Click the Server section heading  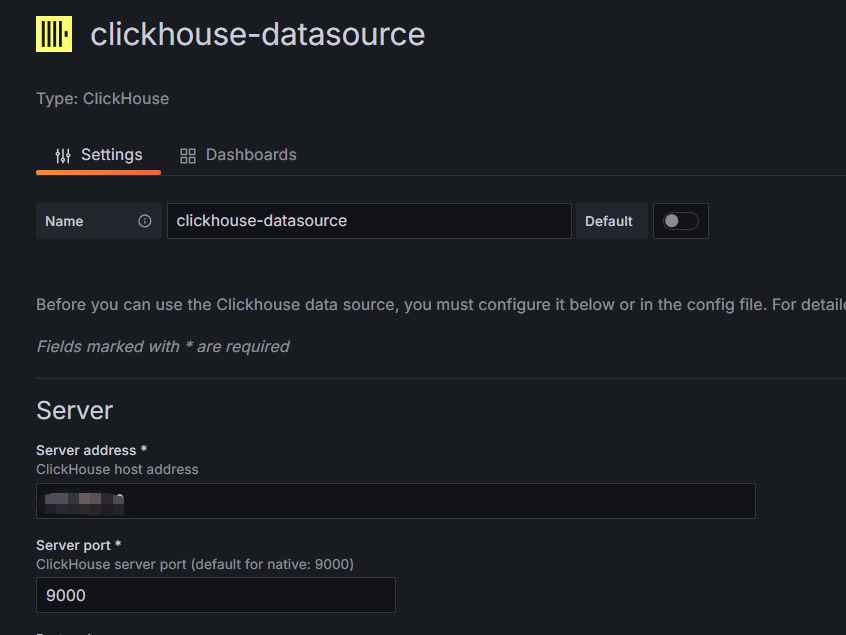[75, 410]
